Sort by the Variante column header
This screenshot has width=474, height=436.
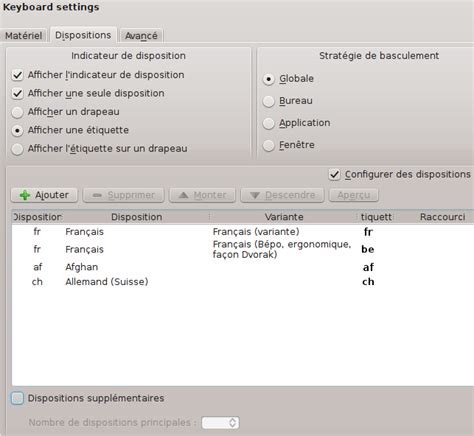[x=284, y=217]
